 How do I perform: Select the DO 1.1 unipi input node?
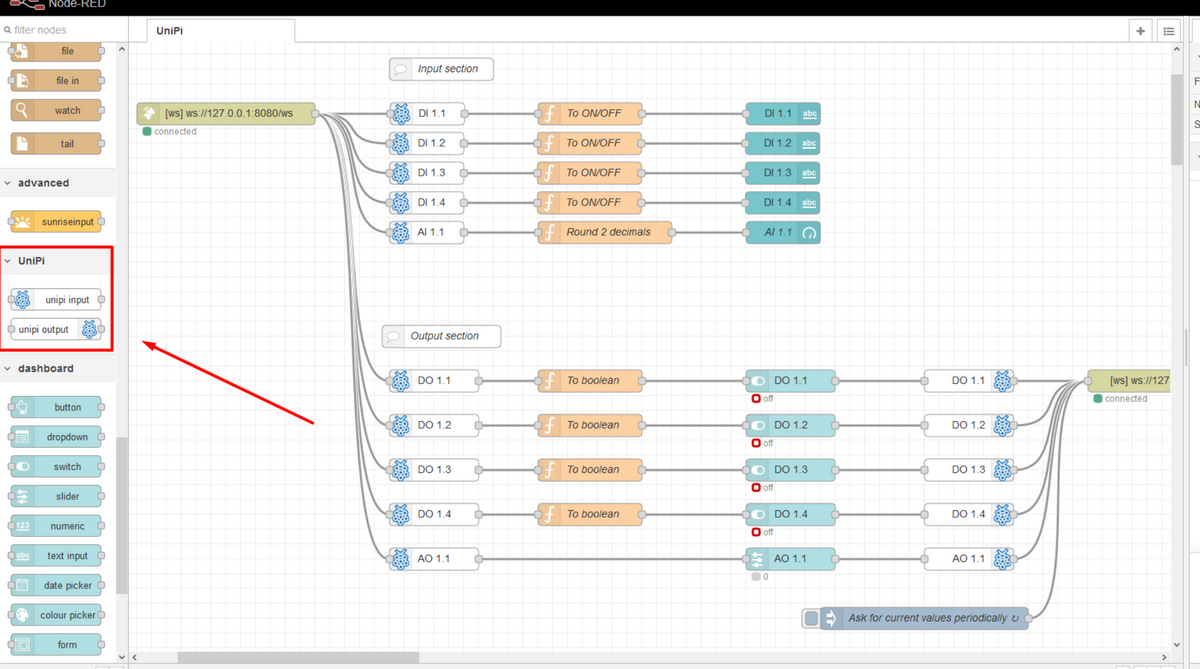434,380
